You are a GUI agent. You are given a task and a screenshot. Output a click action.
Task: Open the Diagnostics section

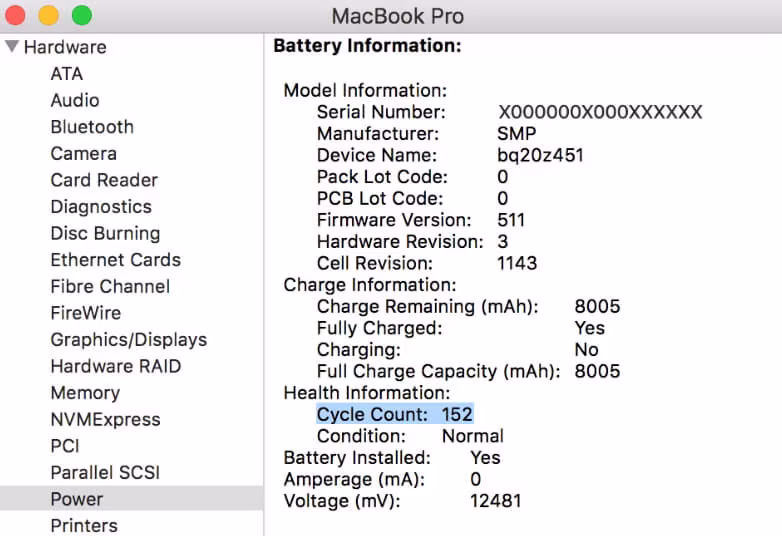pyautogui.click(x=101, y=207)
